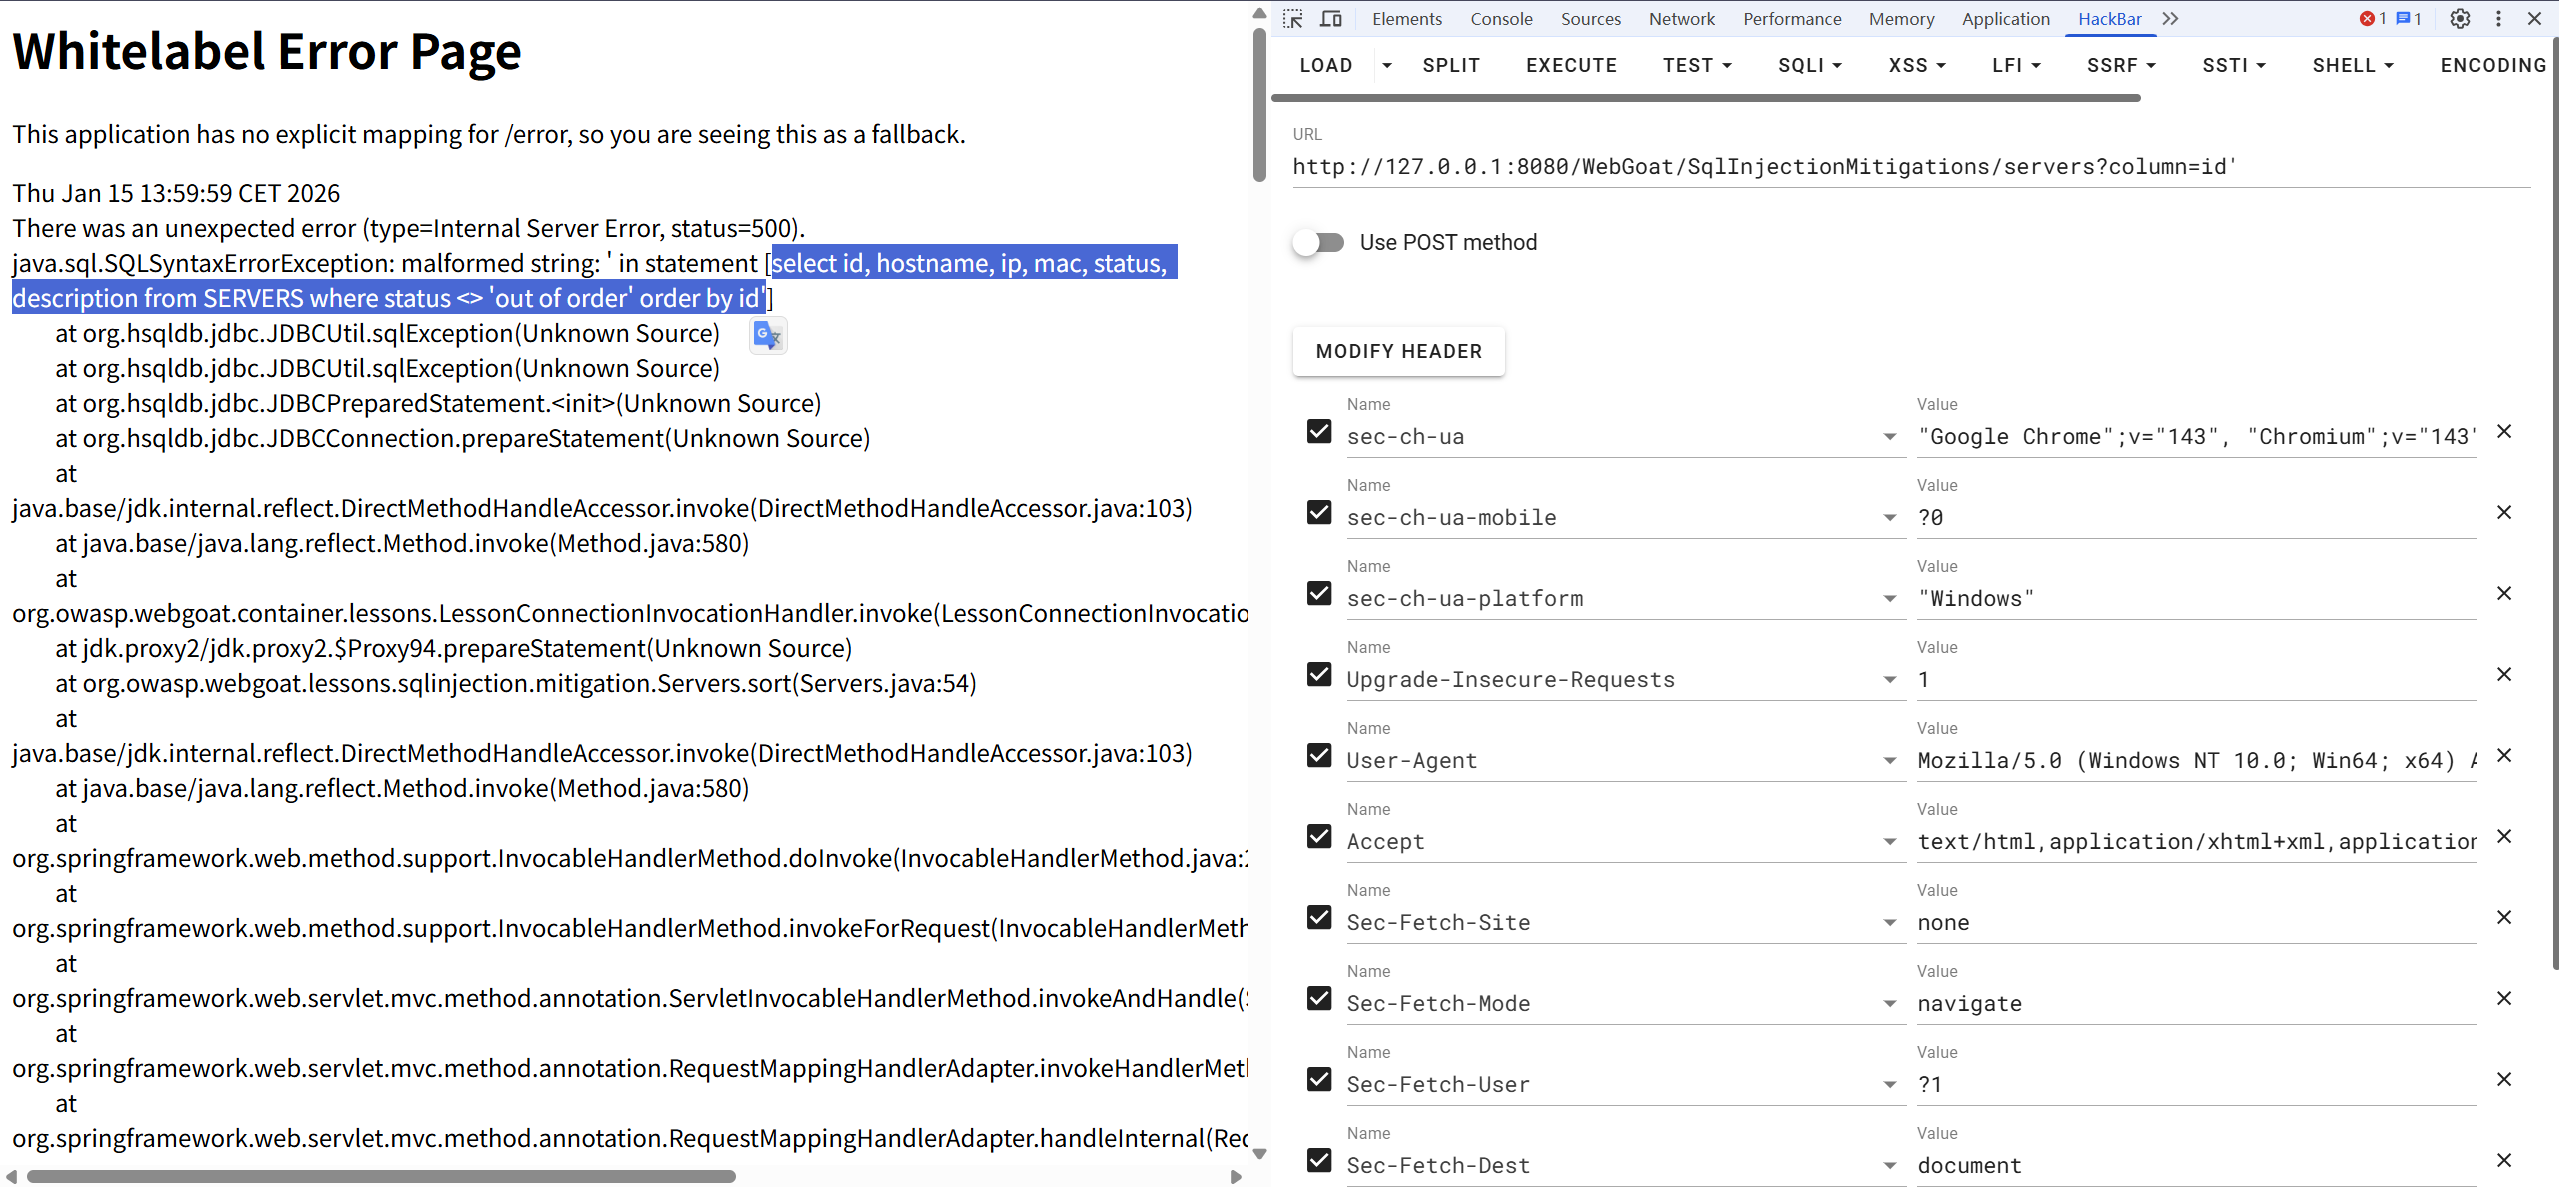The width and height of the screenshot is (2559, 1187).
Task: Enable the Use POST method switch
Action: (x=1318, y=243)
